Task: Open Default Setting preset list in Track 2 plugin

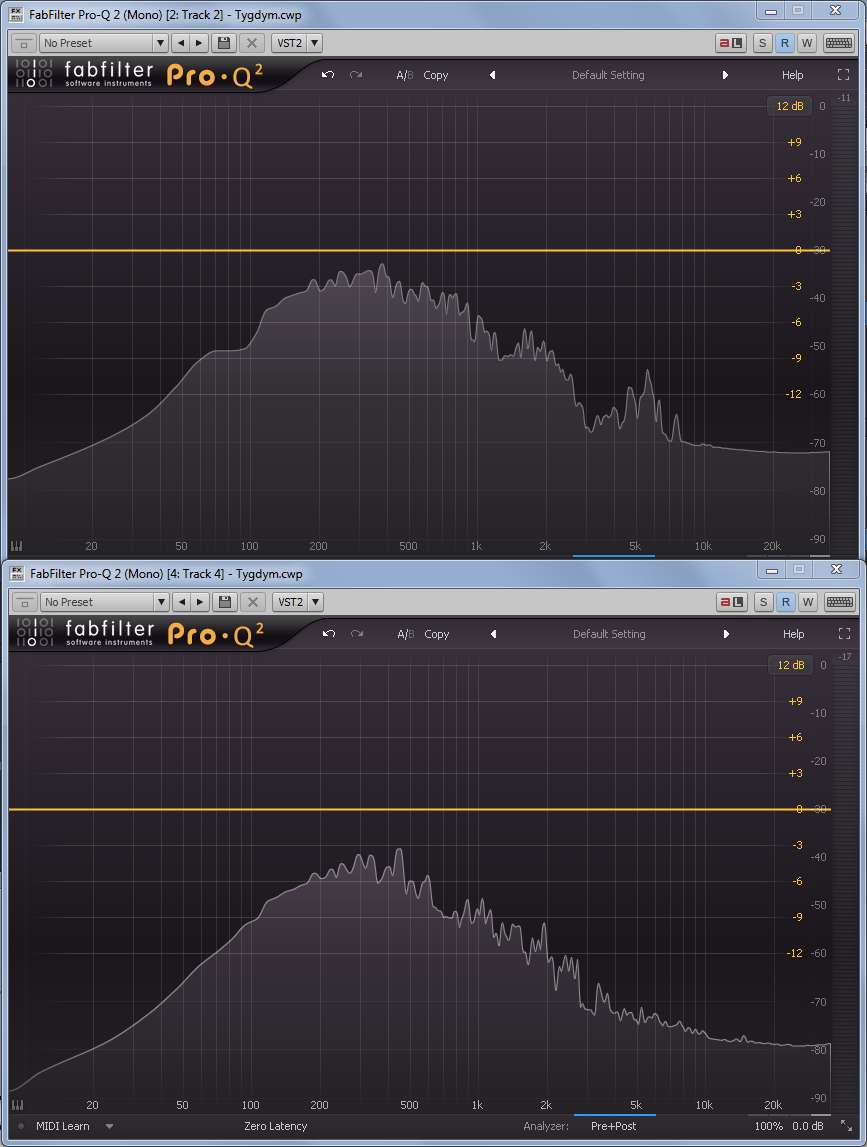Action: (x=608, y=75)
